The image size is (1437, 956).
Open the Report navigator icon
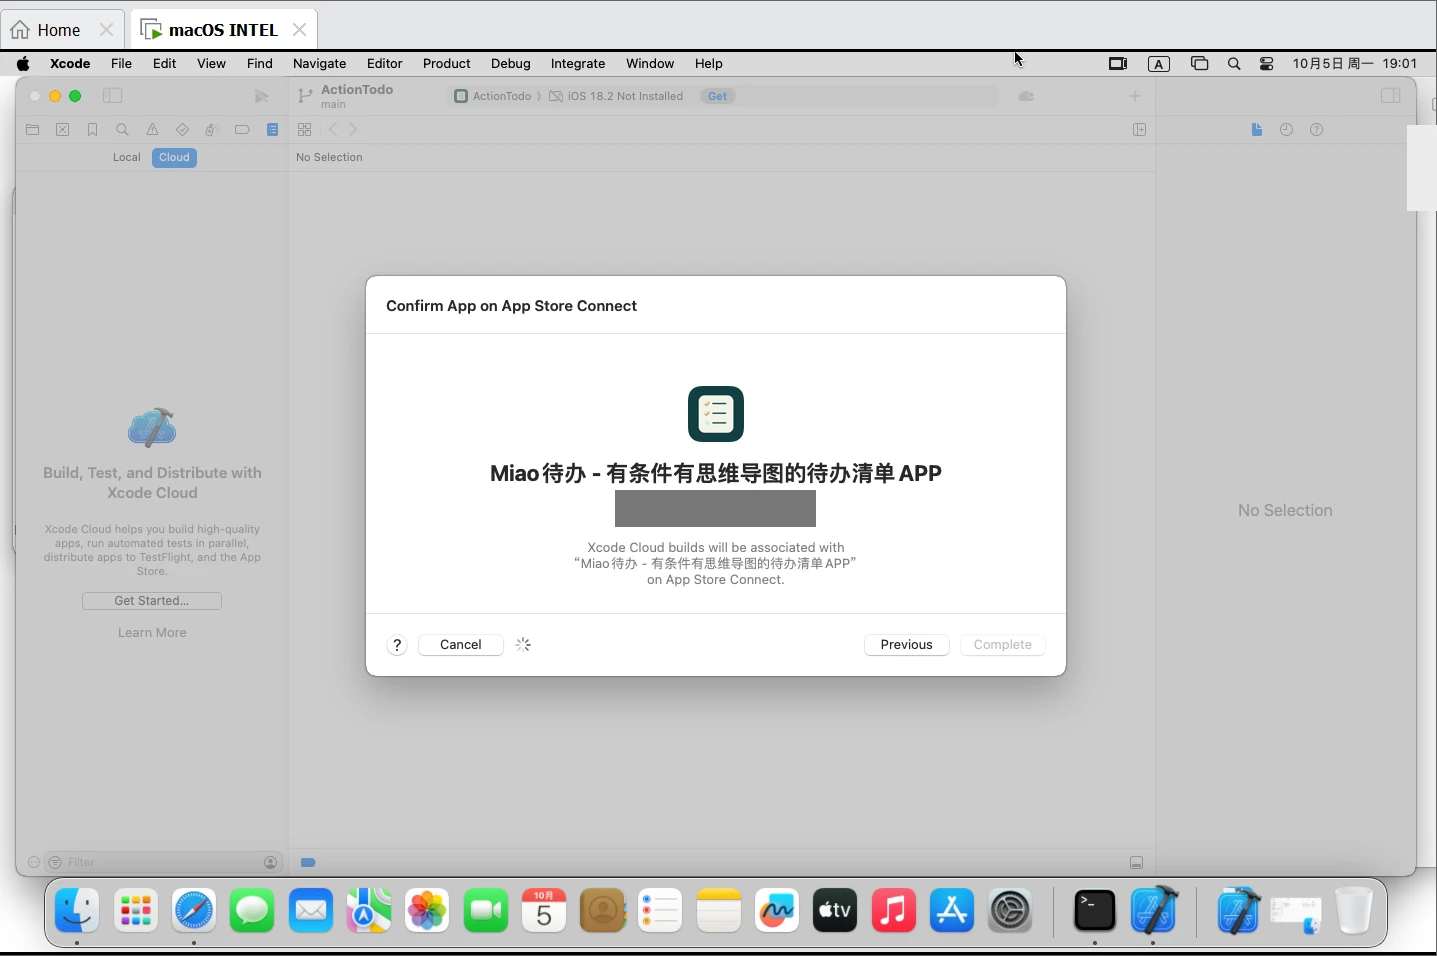pos(273,130)
